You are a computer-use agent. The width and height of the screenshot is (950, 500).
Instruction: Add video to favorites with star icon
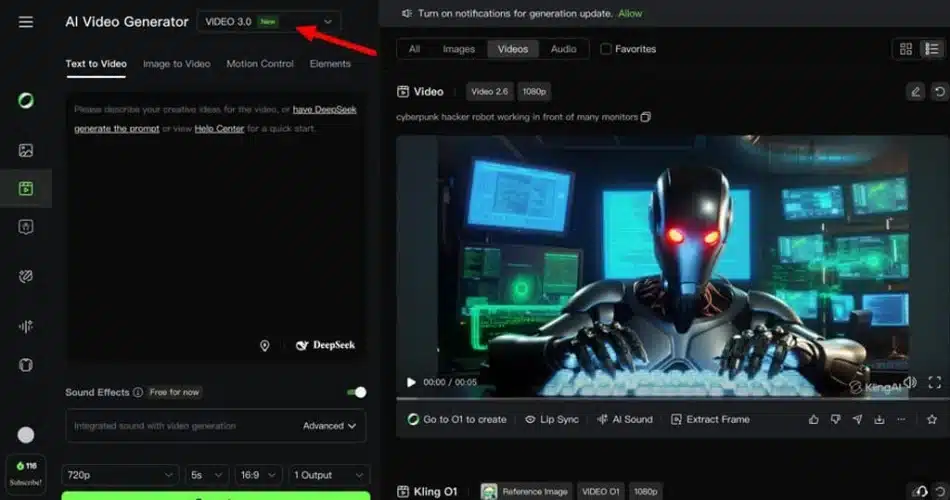[932, 419]
